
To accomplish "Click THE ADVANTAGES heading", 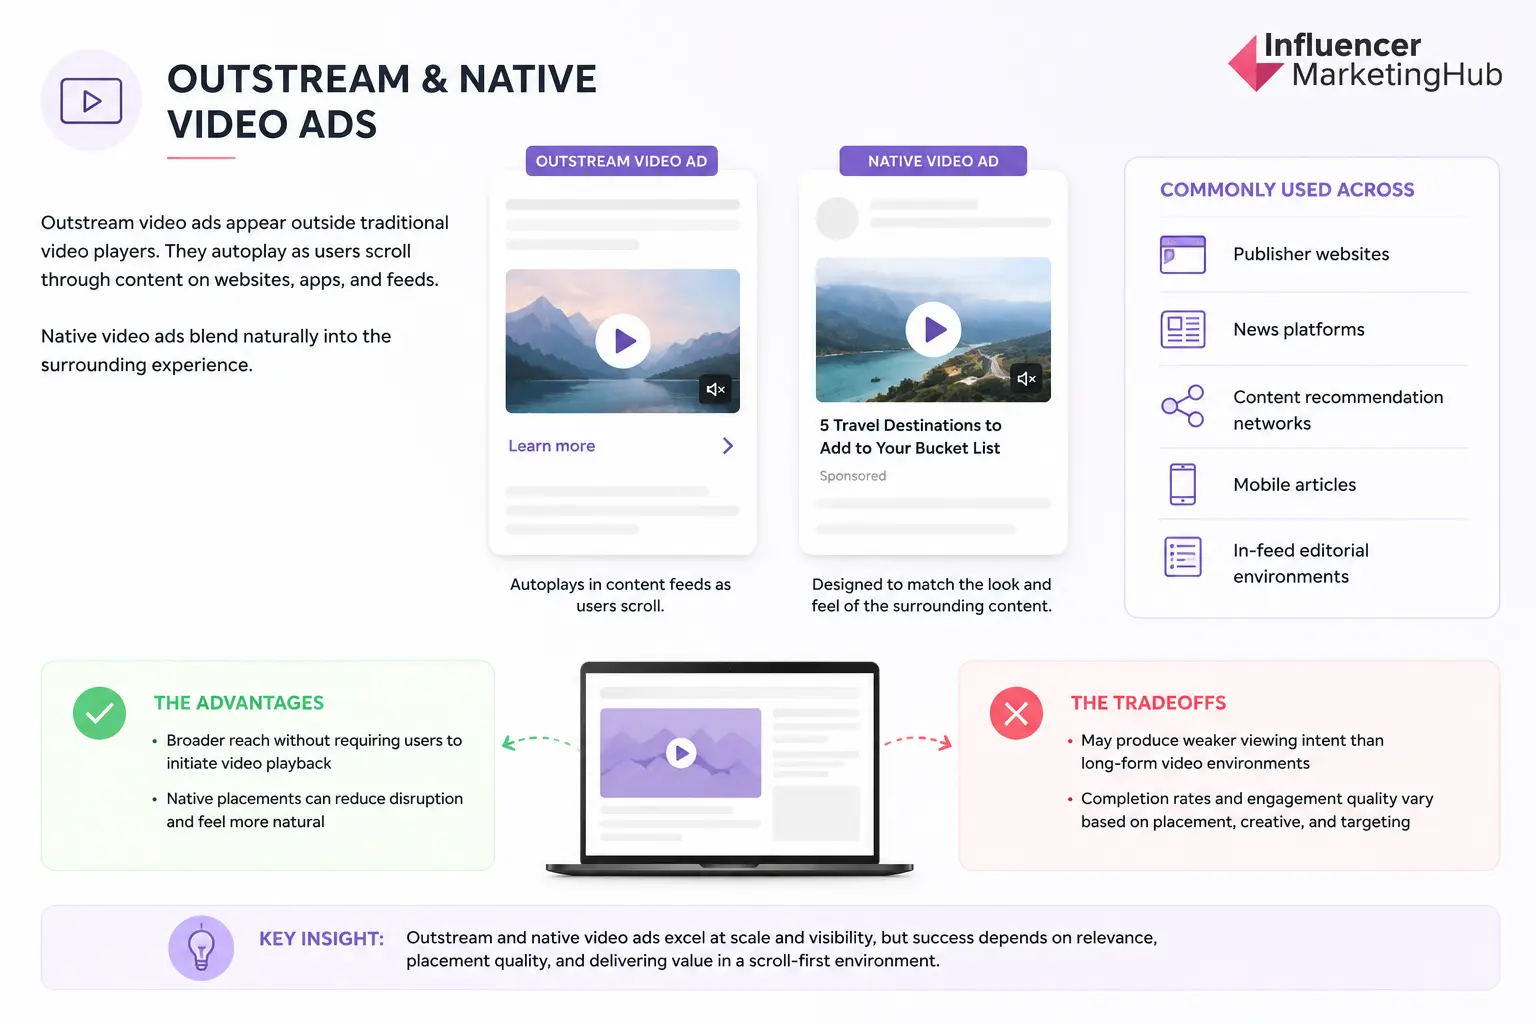I will pos(239,703).
